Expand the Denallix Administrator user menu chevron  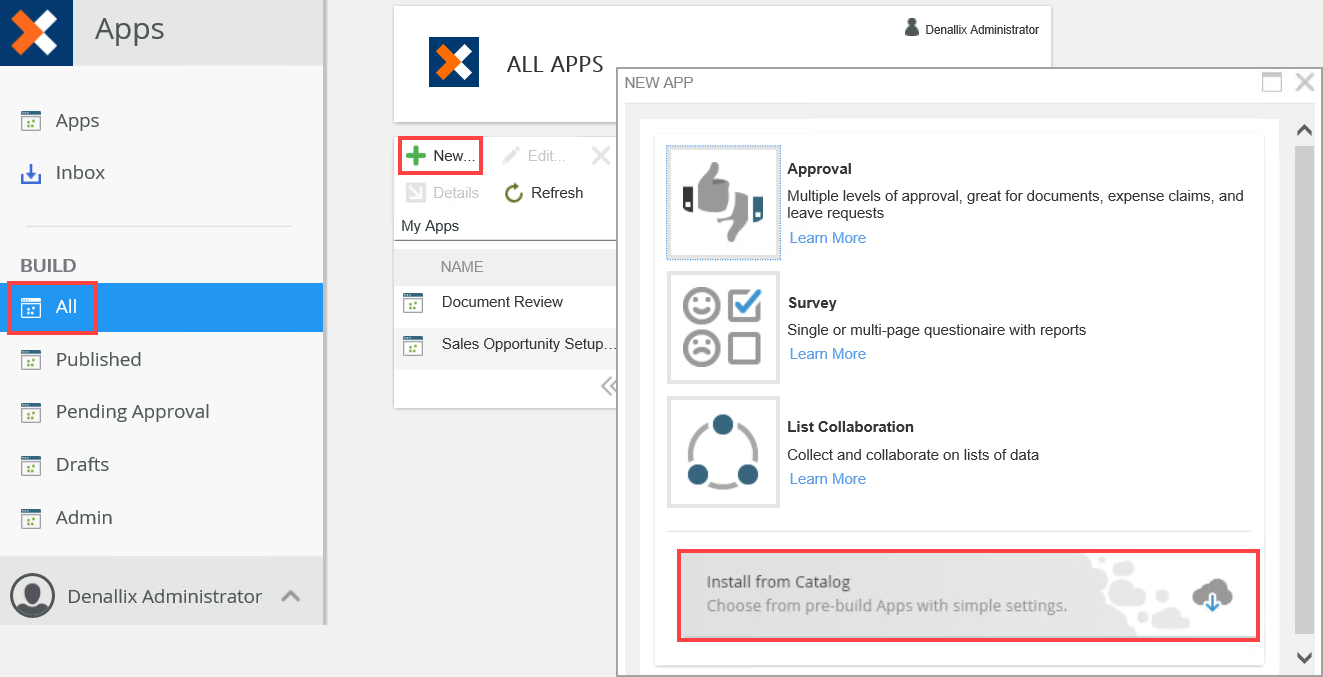coord(290,596)
